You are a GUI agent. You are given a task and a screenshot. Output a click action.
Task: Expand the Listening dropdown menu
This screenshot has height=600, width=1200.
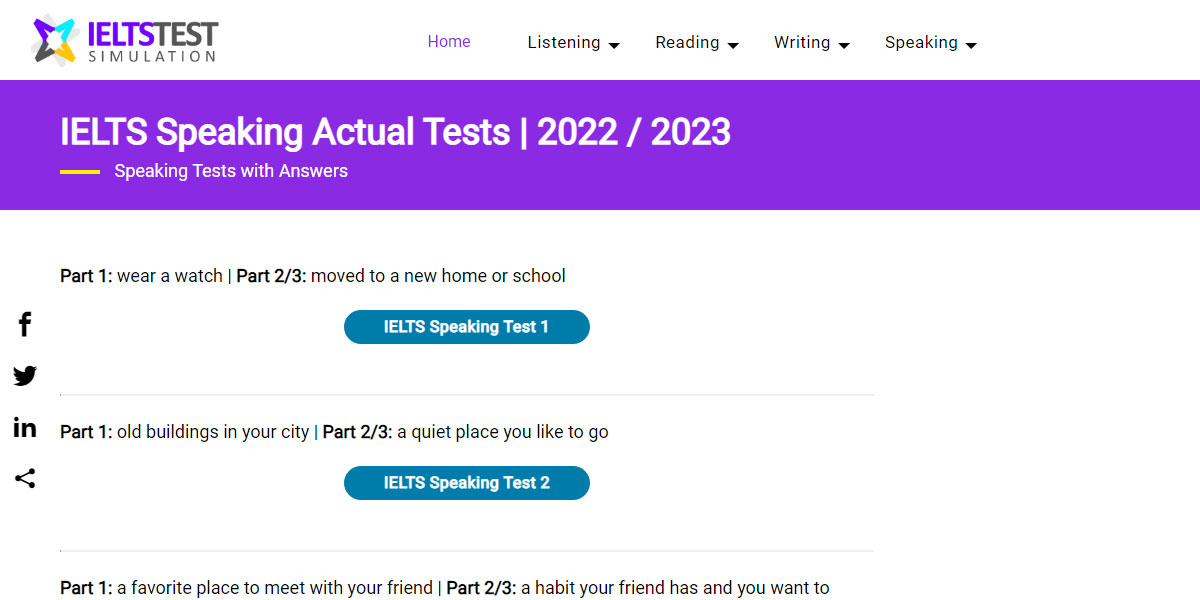(x=614, y=45)
